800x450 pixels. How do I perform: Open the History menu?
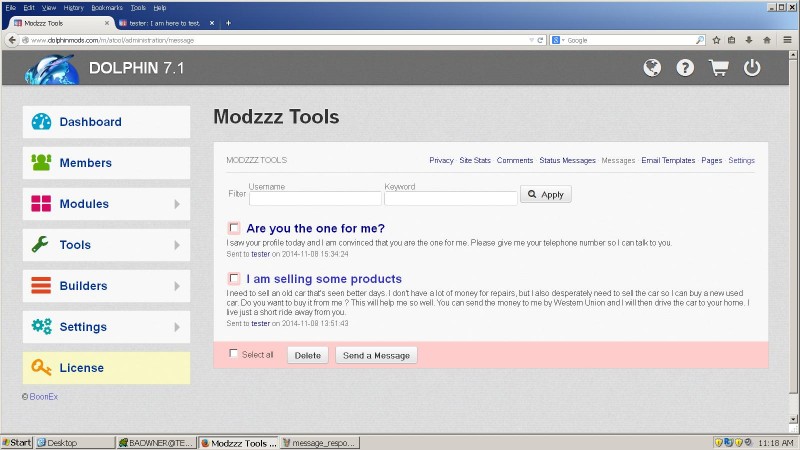pos(73,8)
